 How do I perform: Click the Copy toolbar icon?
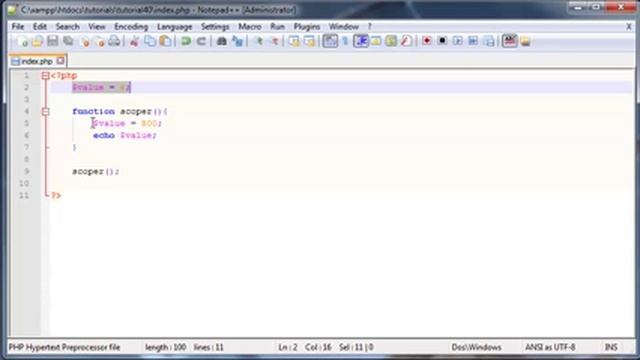pos(150,41)
